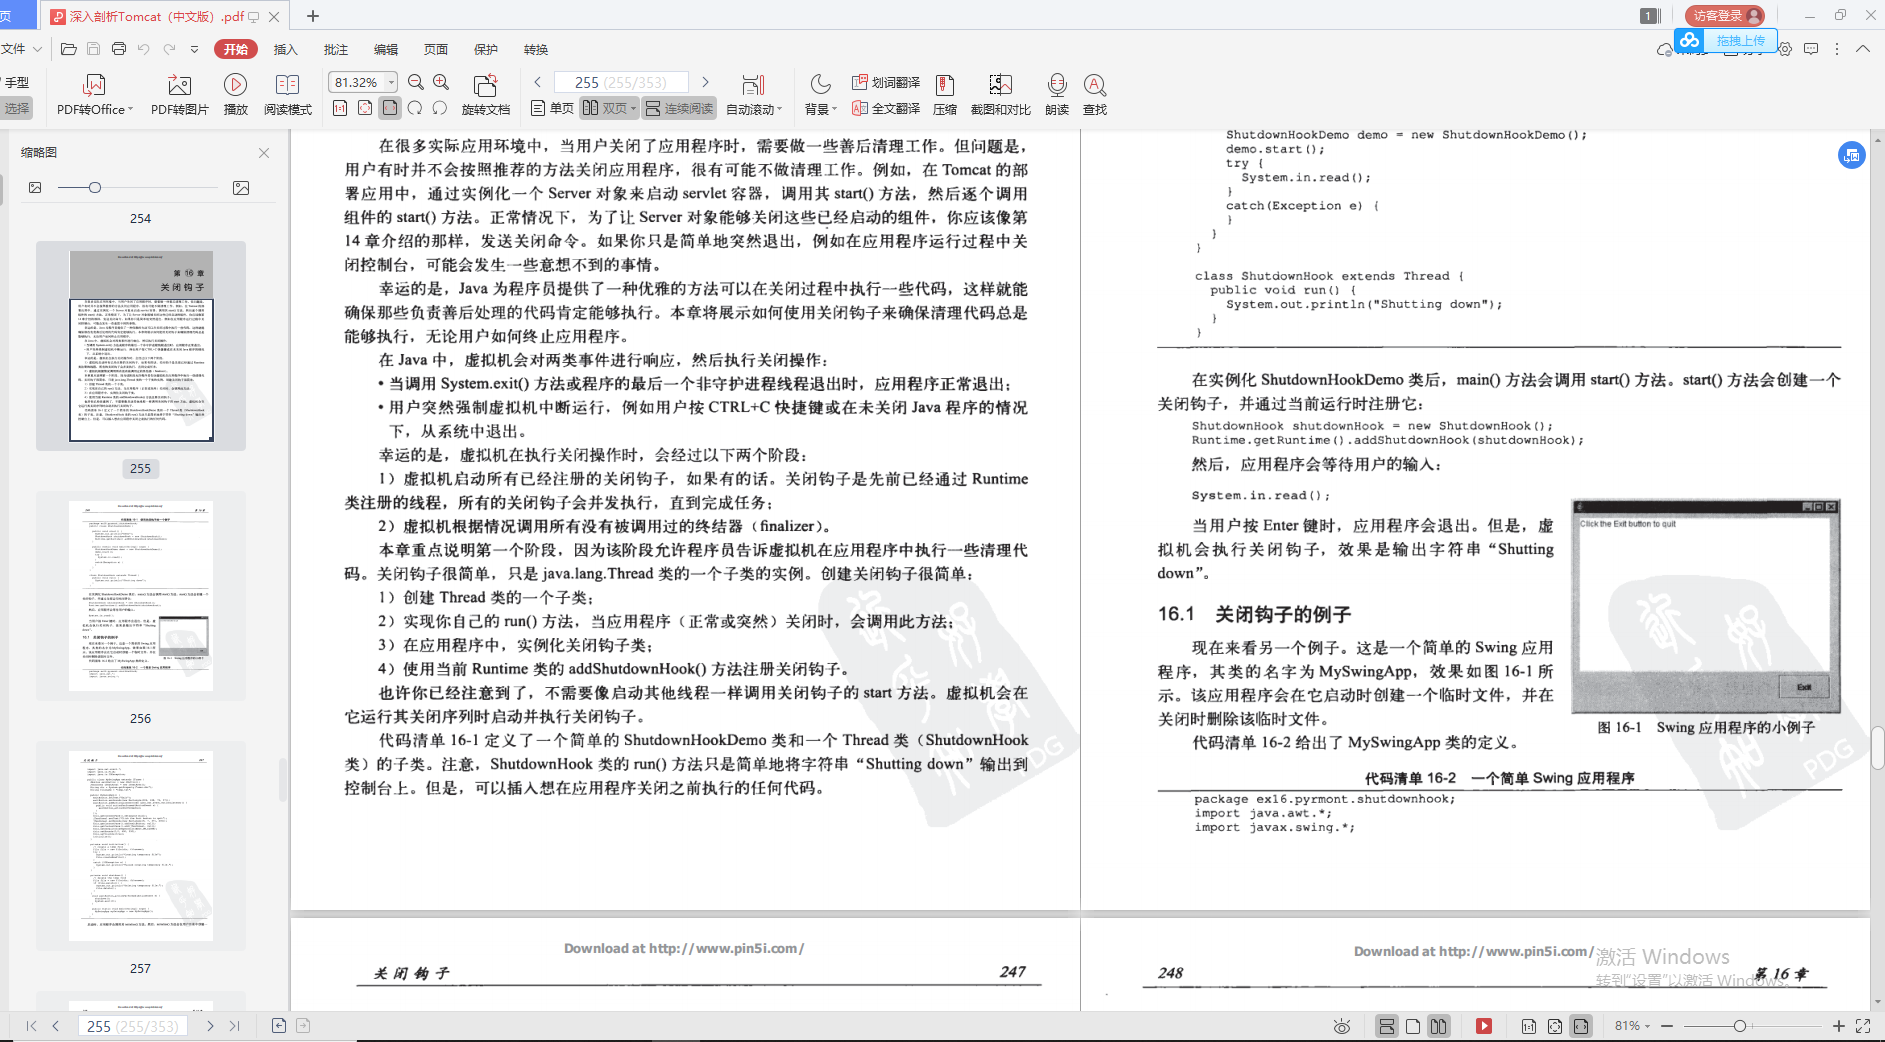The height and width of the screenshot is (1042, 1885).
Task: Jump to the last page from the status bar
Action: click(x=235, y=1026)
